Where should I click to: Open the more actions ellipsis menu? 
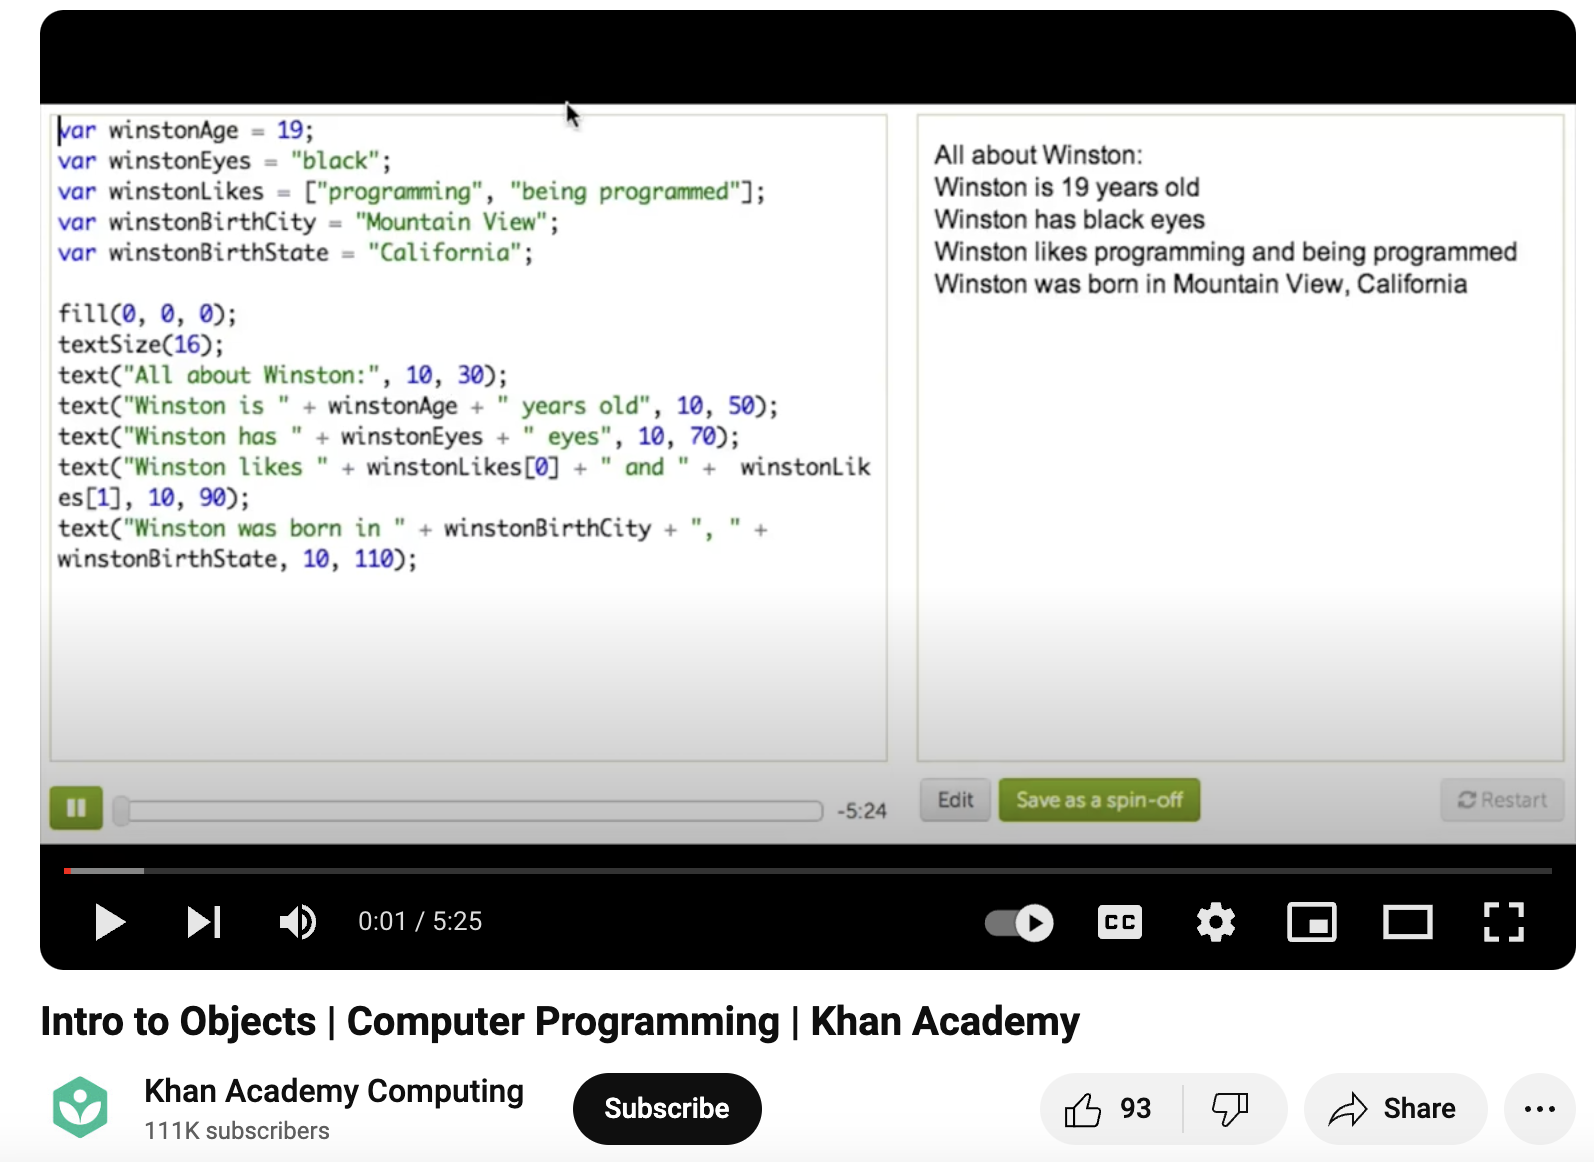[1540, 1108]
